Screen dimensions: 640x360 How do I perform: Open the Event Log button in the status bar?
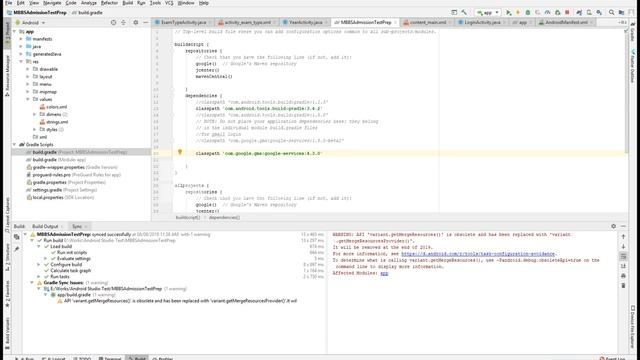point(613,358)
